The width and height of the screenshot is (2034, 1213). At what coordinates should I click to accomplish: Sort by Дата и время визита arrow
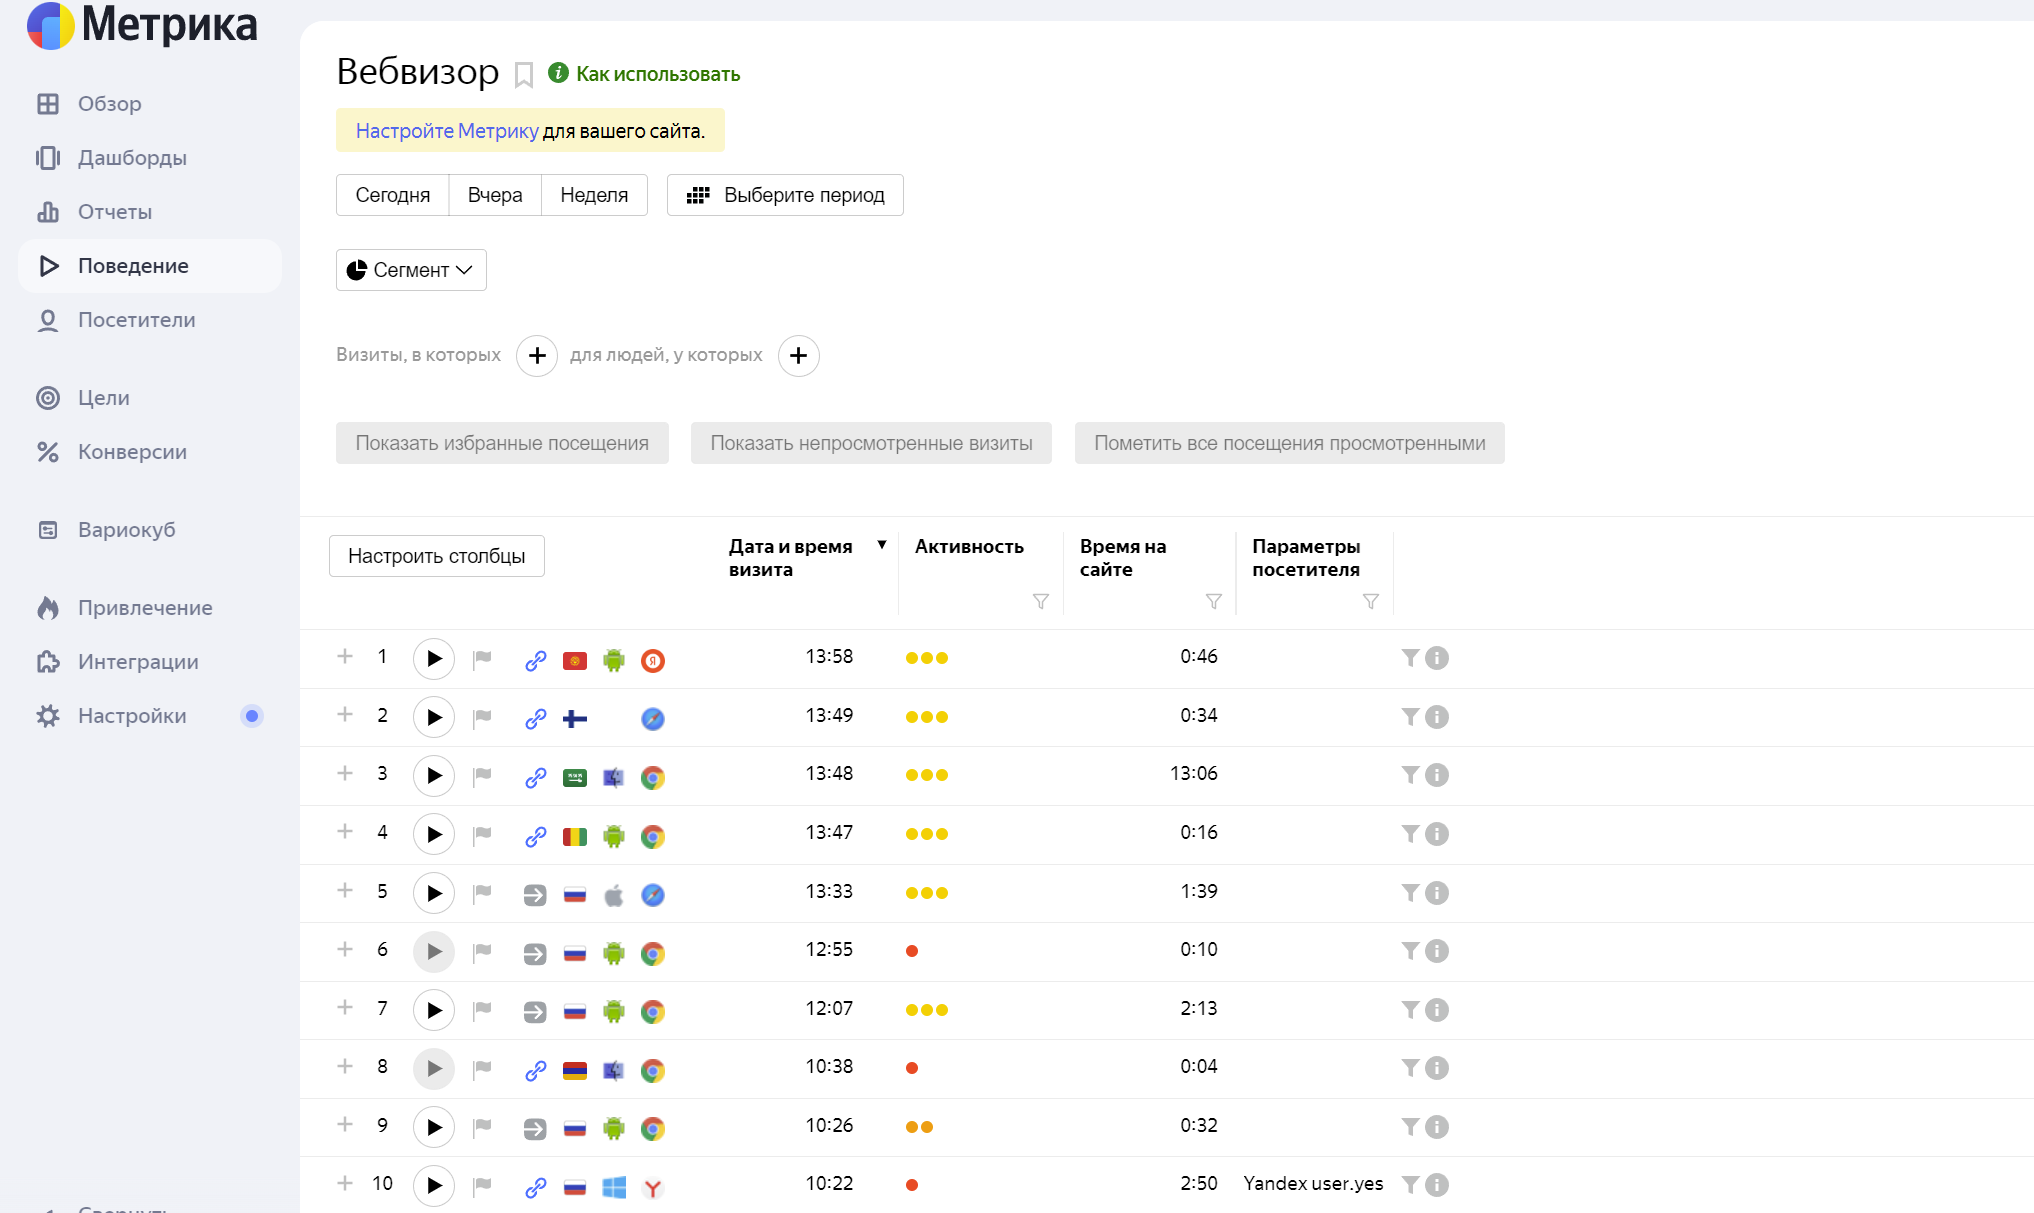(881, 545)
